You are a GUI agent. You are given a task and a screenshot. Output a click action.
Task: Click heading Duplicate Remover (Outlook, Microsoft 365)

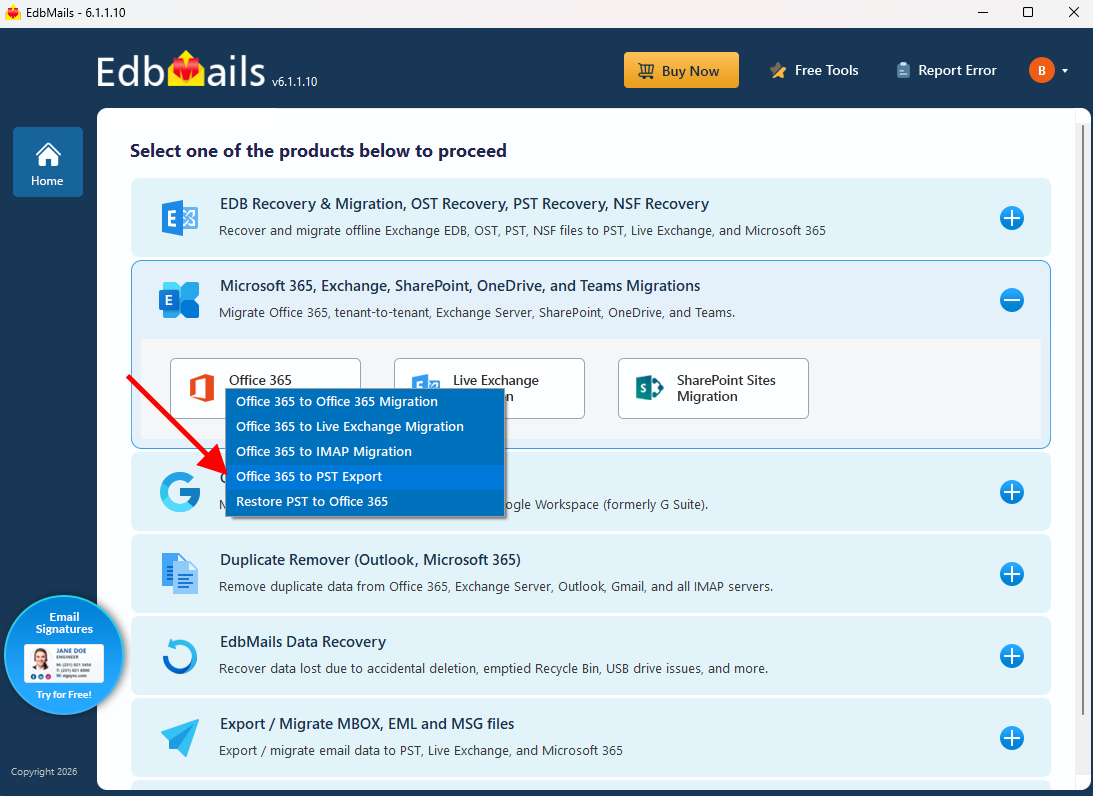(x=370, y=560)
